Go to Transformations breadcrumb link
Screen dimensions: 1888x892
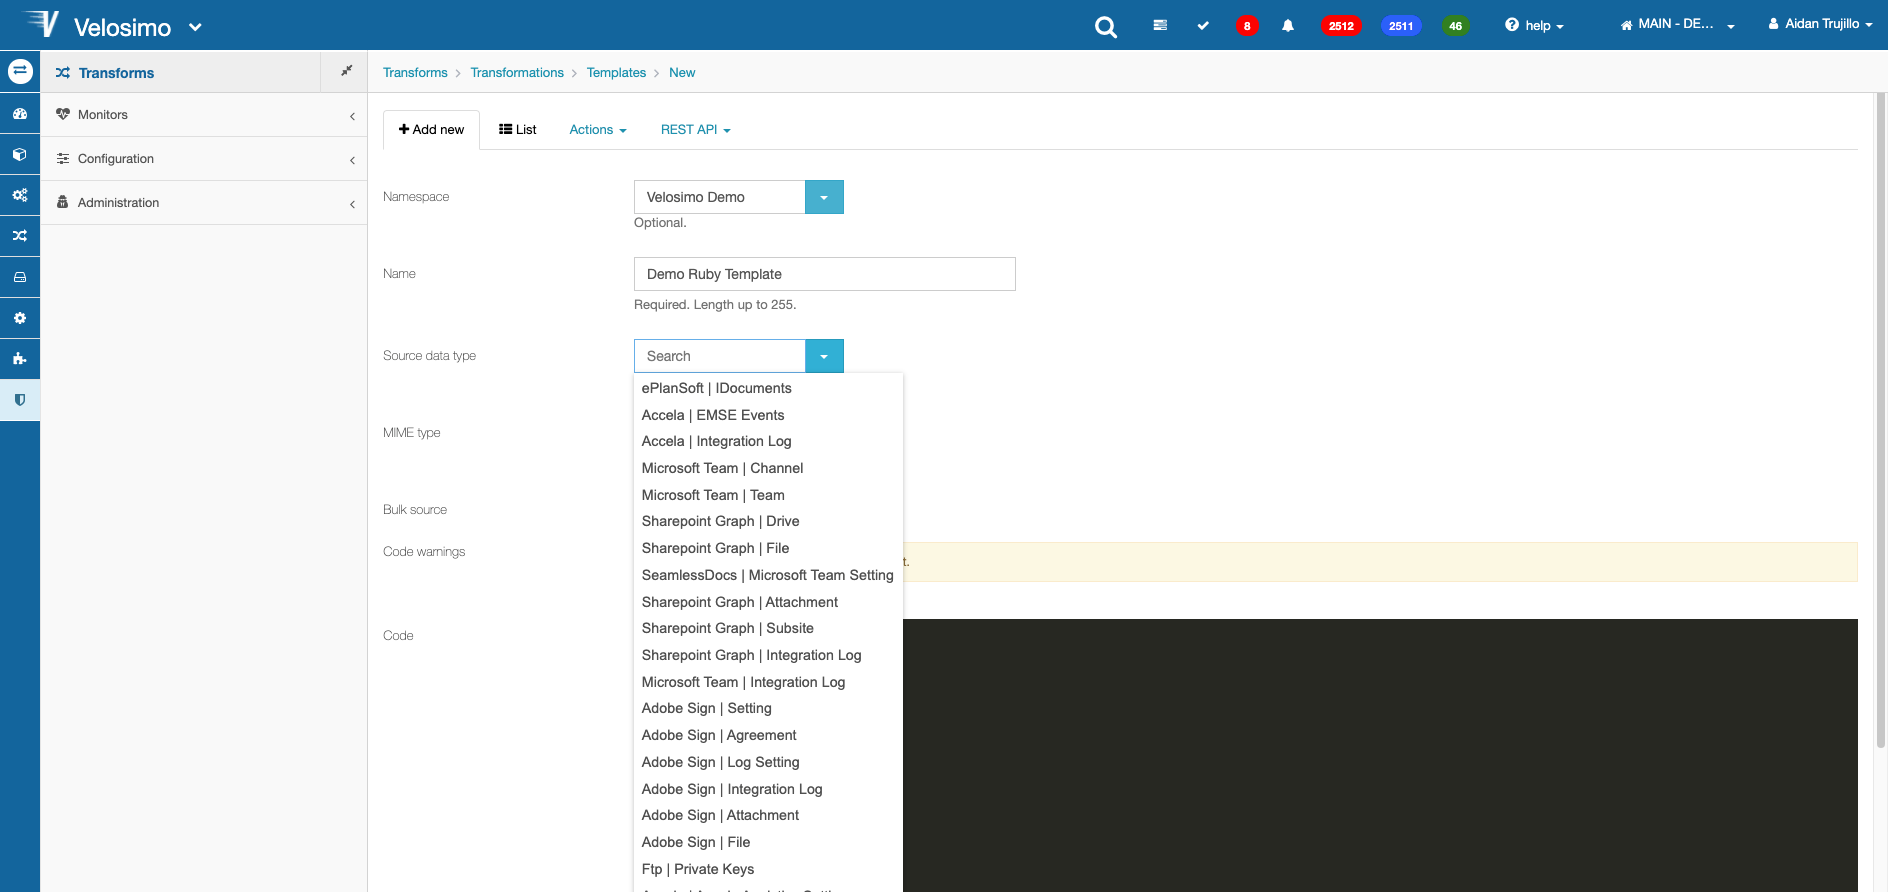(517, 73)
